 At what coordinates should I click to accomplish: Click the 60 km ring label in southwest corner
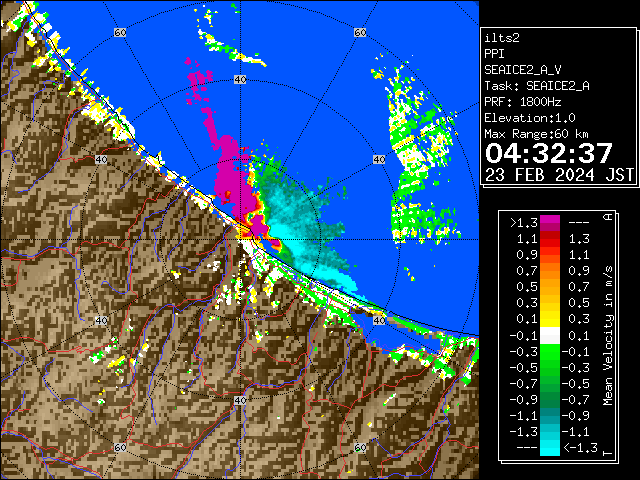tap(120, 447)
